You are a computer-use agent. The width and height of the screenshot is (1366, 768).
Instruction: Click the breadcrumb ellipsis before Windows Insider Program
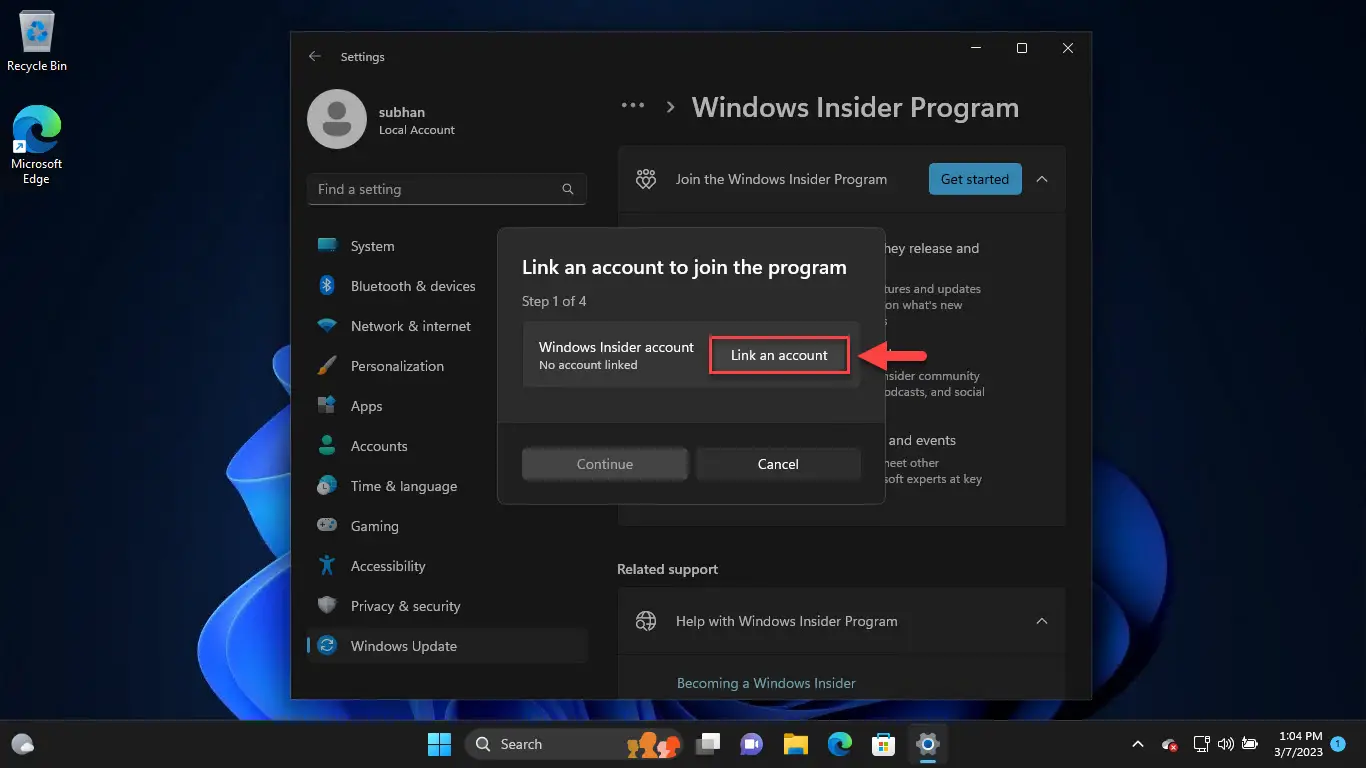632,106
